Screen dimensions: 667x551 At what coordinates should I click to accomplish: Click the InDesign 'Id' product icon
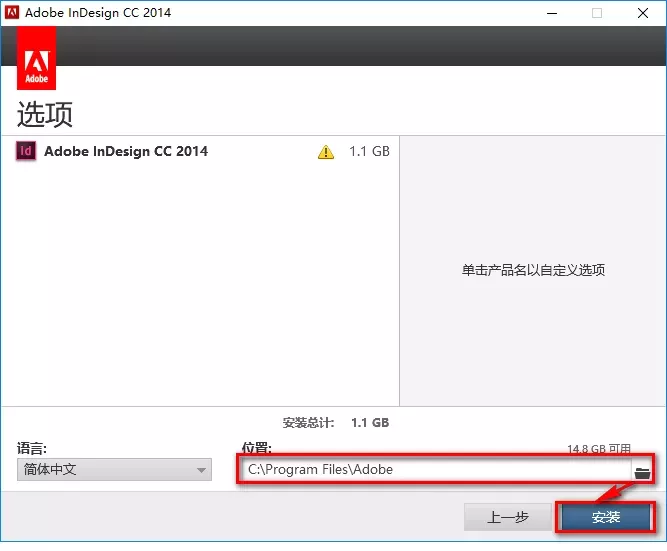point(26,152)
